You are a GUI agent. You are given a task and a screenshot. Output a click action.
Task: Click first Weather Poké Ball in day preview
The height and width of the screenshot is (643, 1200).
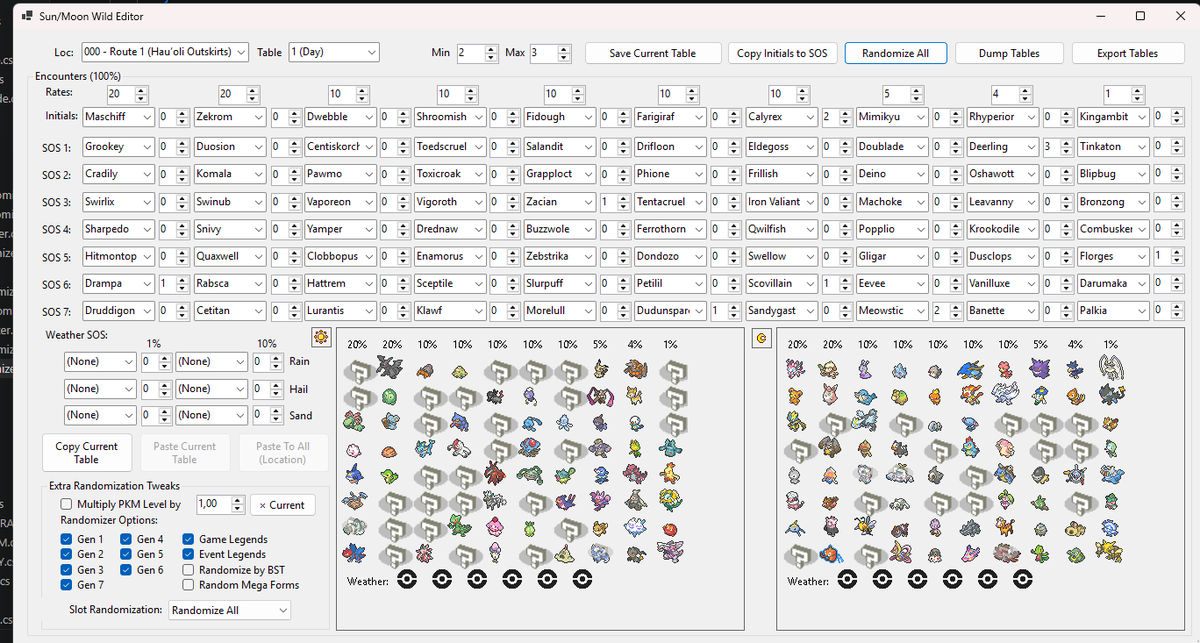(407, 579)
